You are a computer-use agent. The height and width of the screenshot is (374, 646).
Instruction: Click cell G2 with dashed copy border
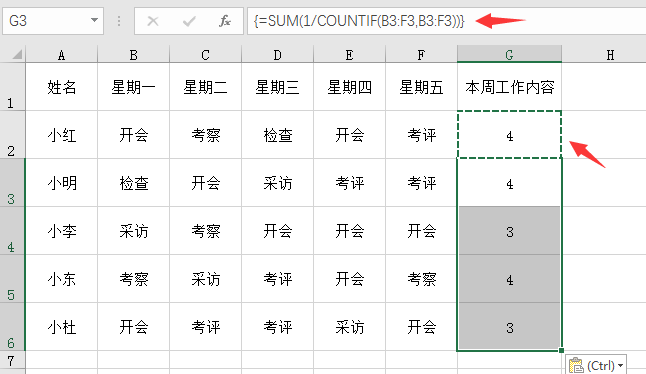[509, 135]
